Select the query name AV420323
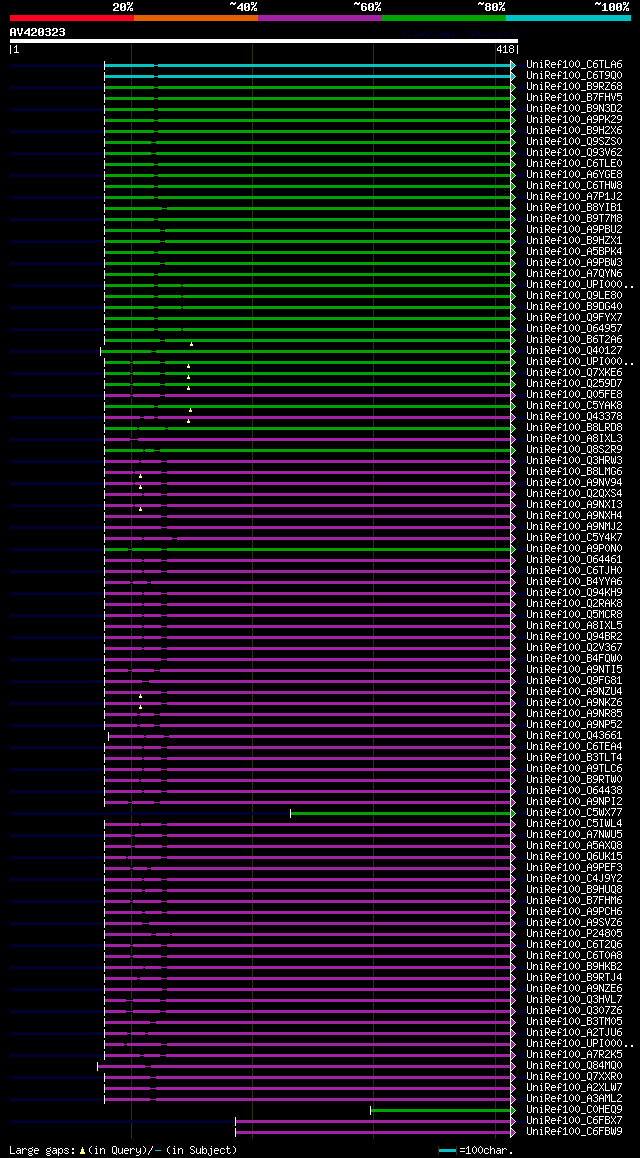The width and height of the screenshot is (640, 1158). (x=38, y=32)
